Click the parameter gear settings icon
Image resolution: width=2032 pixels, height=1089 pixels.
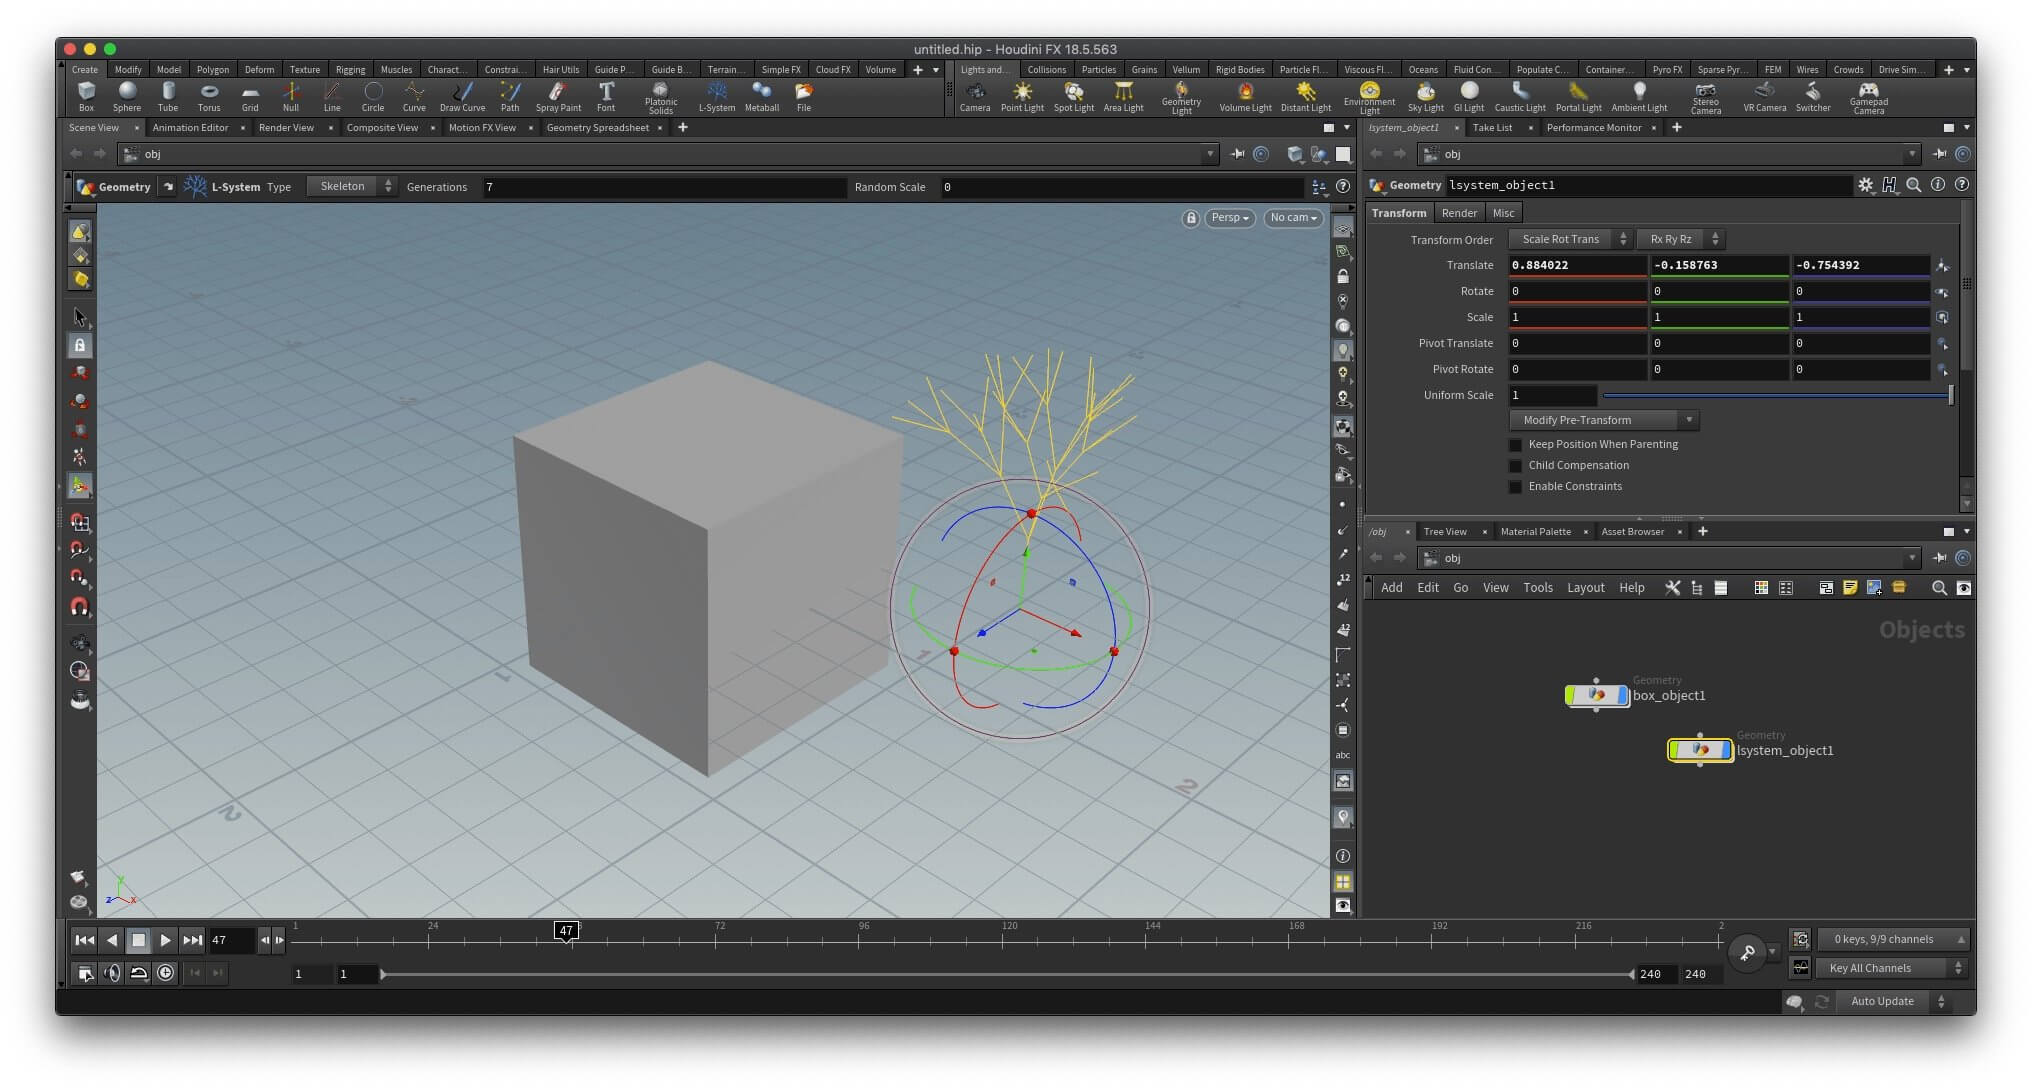click(x=1866, y=185)
